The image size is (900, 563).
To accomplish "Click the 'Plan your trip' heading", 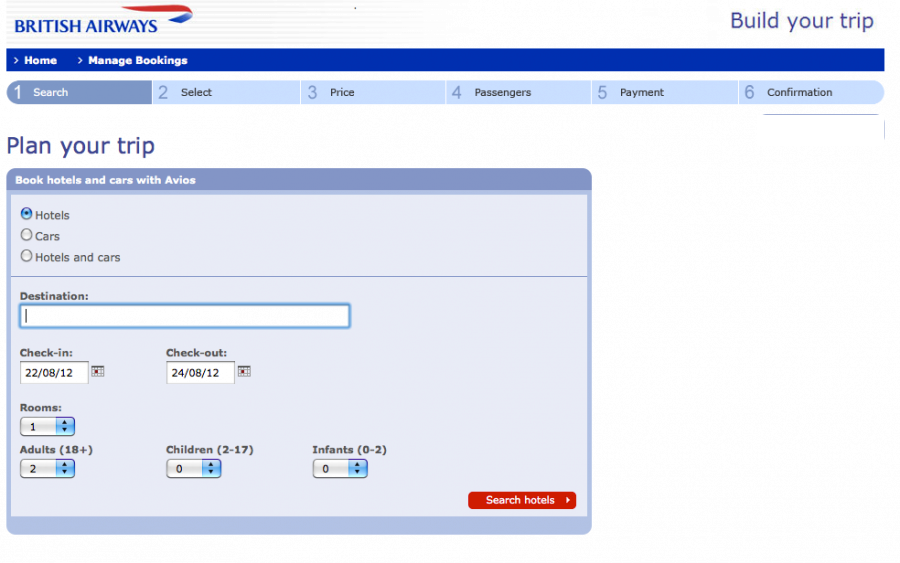I will pos(81,146).
